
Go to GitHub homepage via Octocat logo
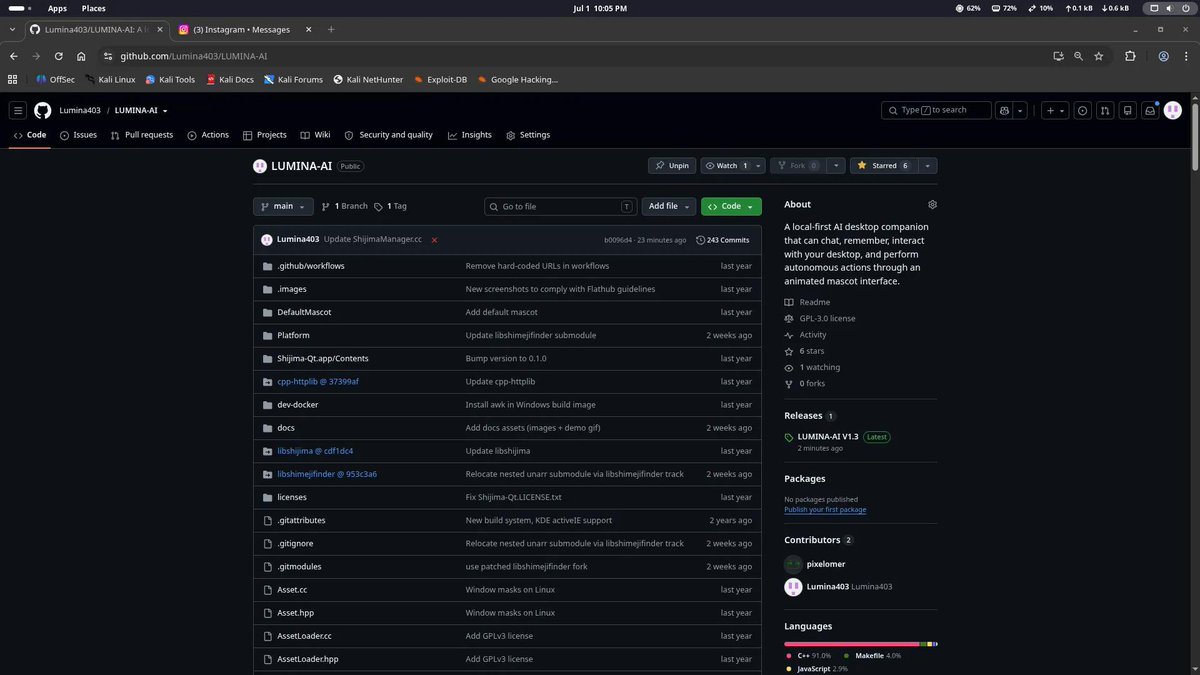click(x=42, y=110)
